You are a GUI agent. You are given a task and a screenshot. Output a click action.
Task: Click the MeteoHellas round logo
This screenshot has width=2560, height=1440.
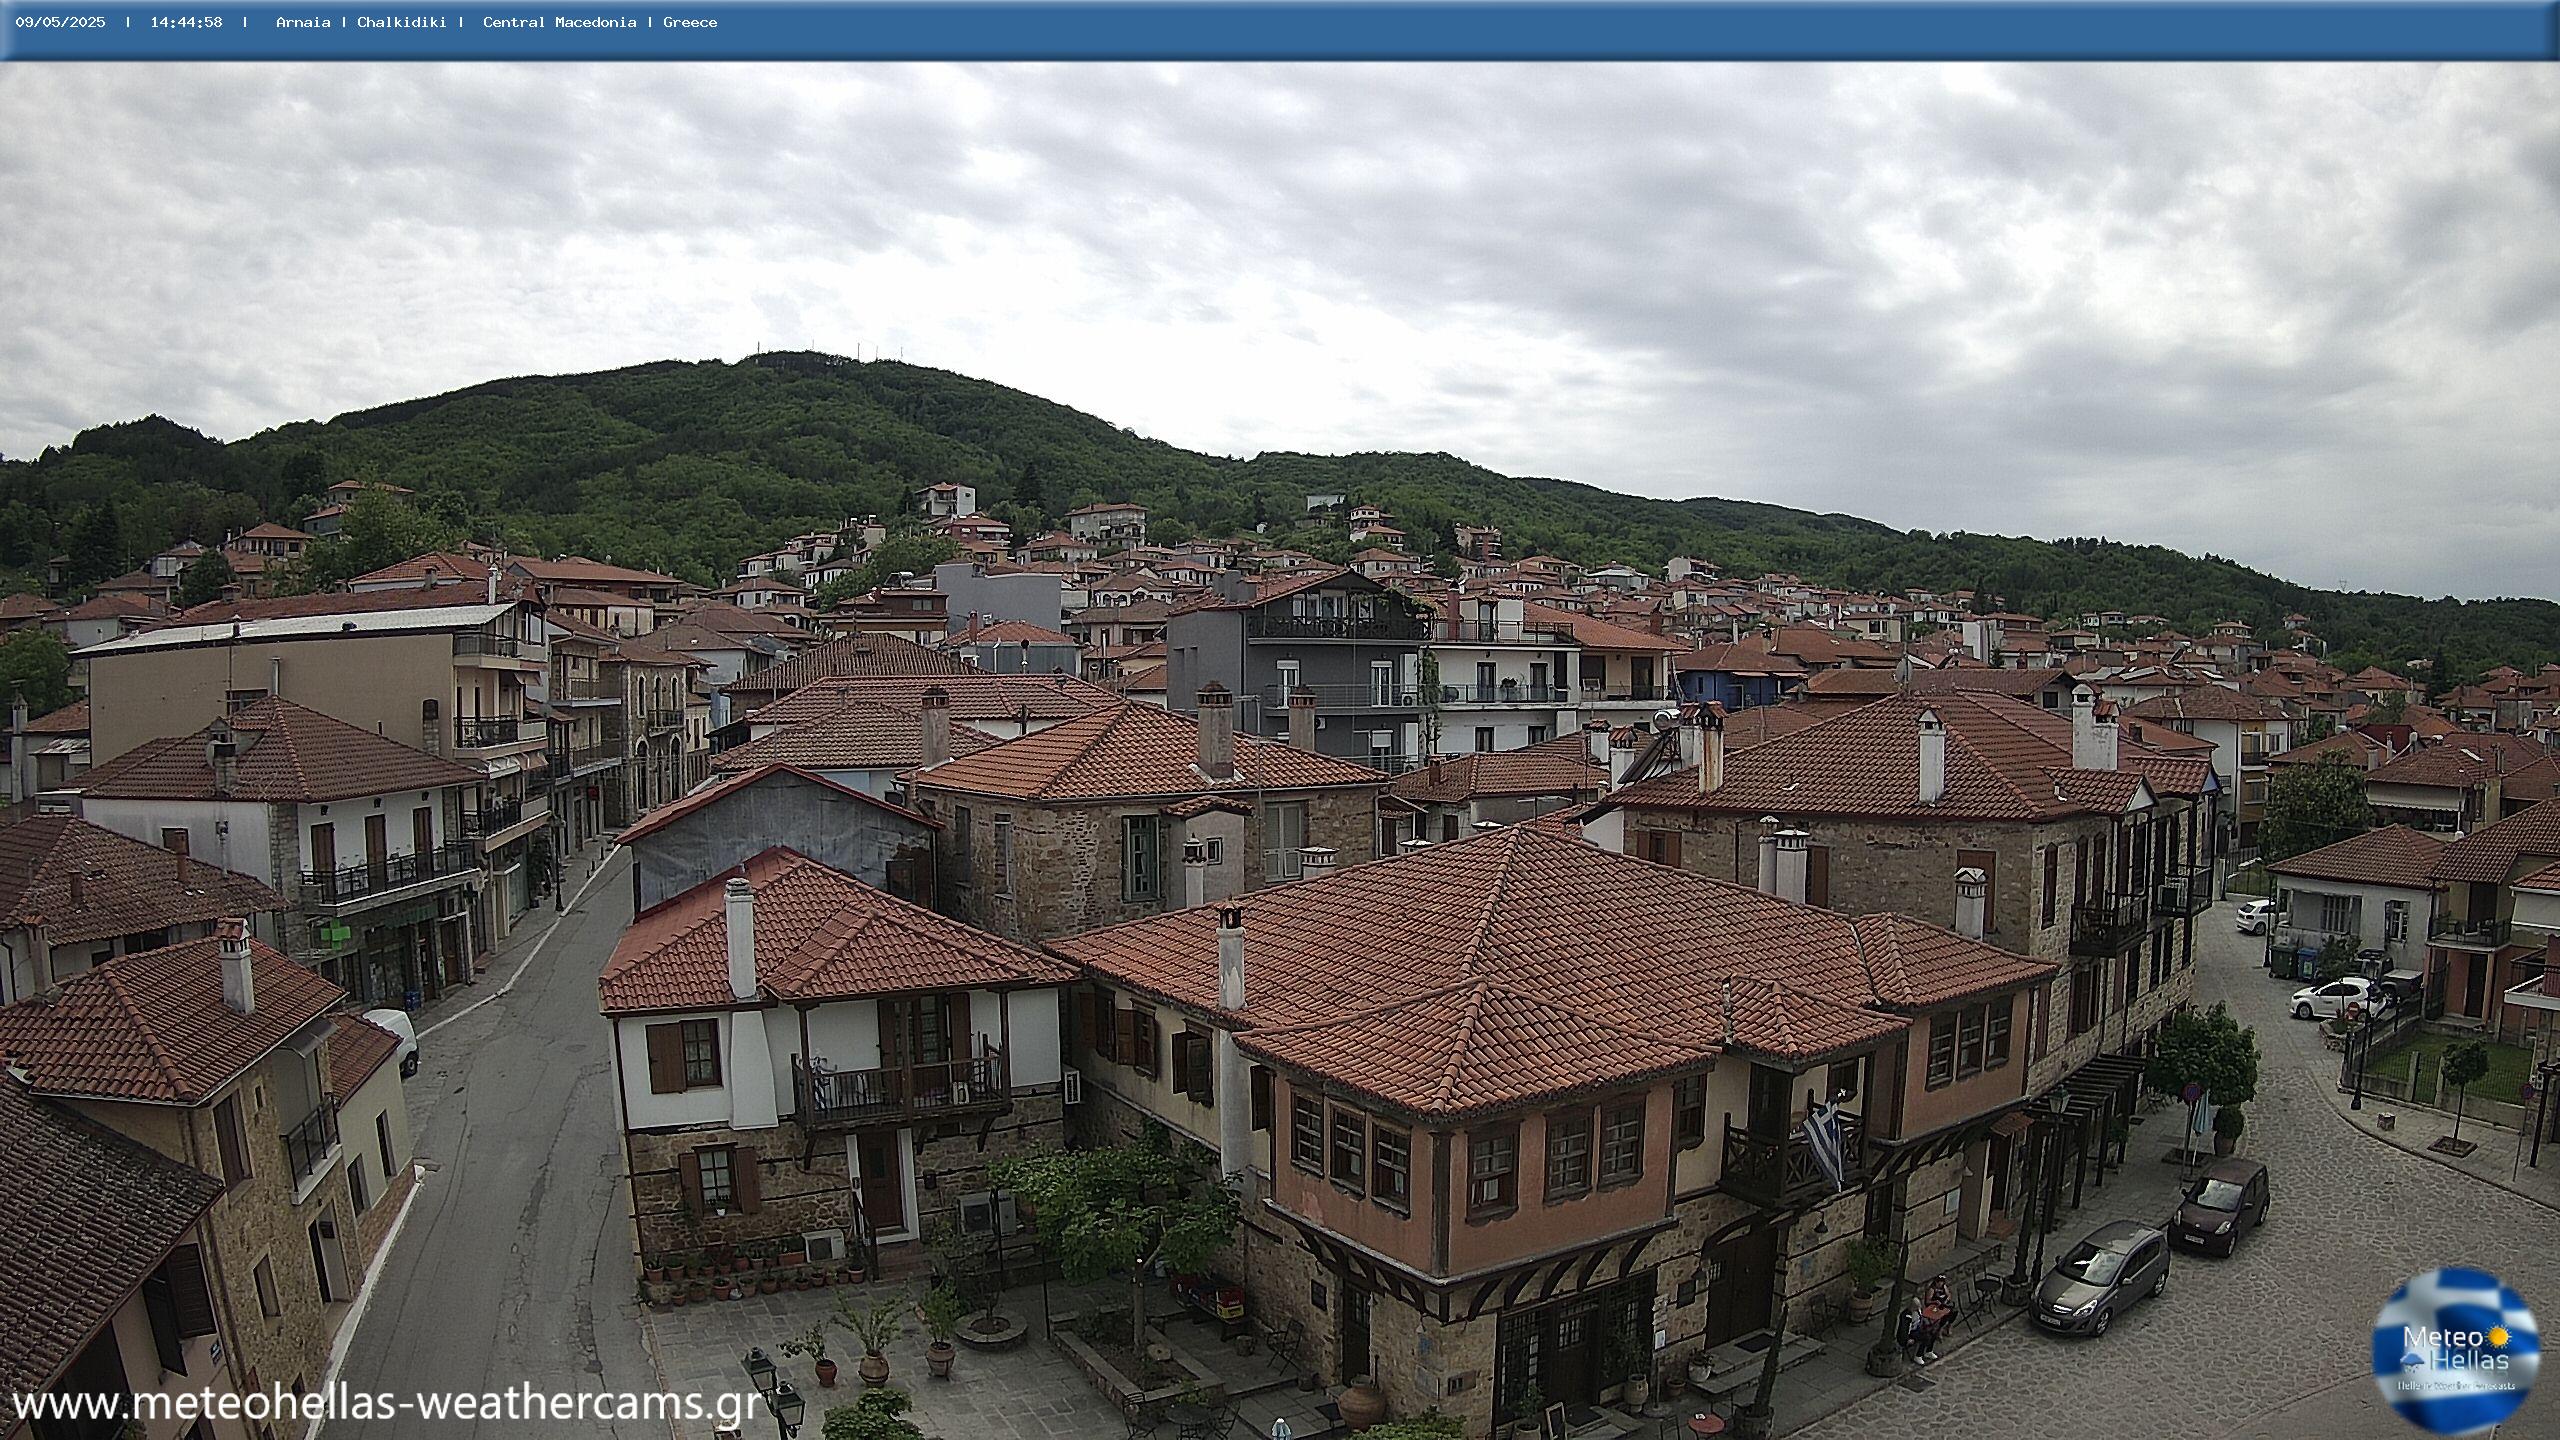[2456, 1348]
